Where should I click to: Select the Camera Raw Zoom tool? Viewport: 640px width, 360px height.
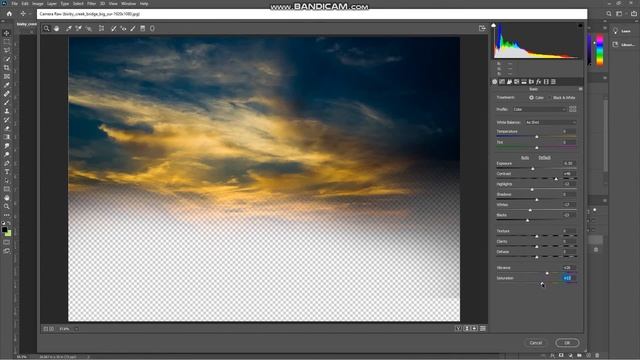(47, 29)
